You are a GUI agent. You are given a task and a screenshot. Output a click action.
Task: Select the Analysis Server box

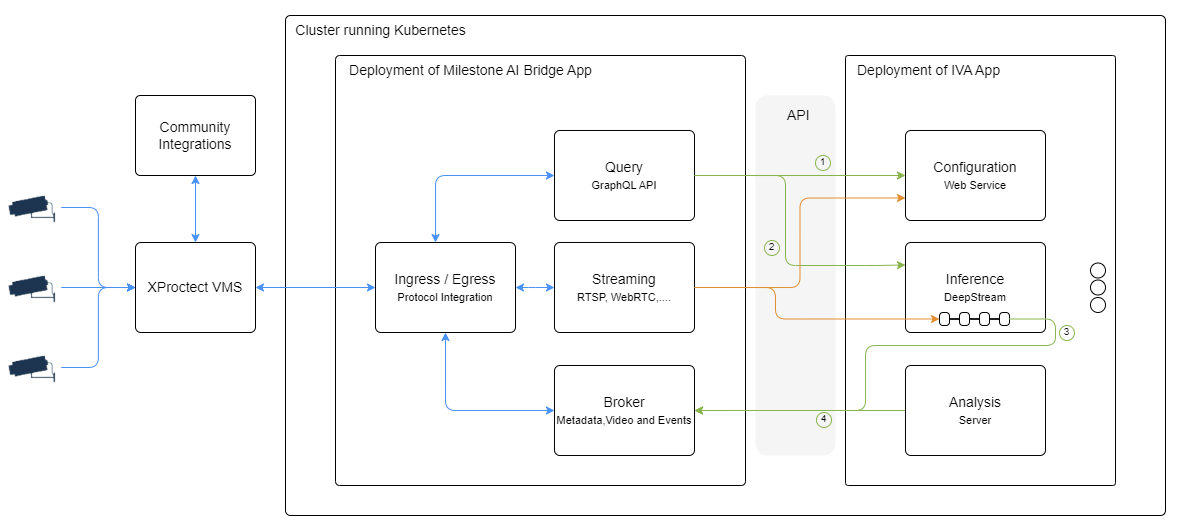point(975,410)
